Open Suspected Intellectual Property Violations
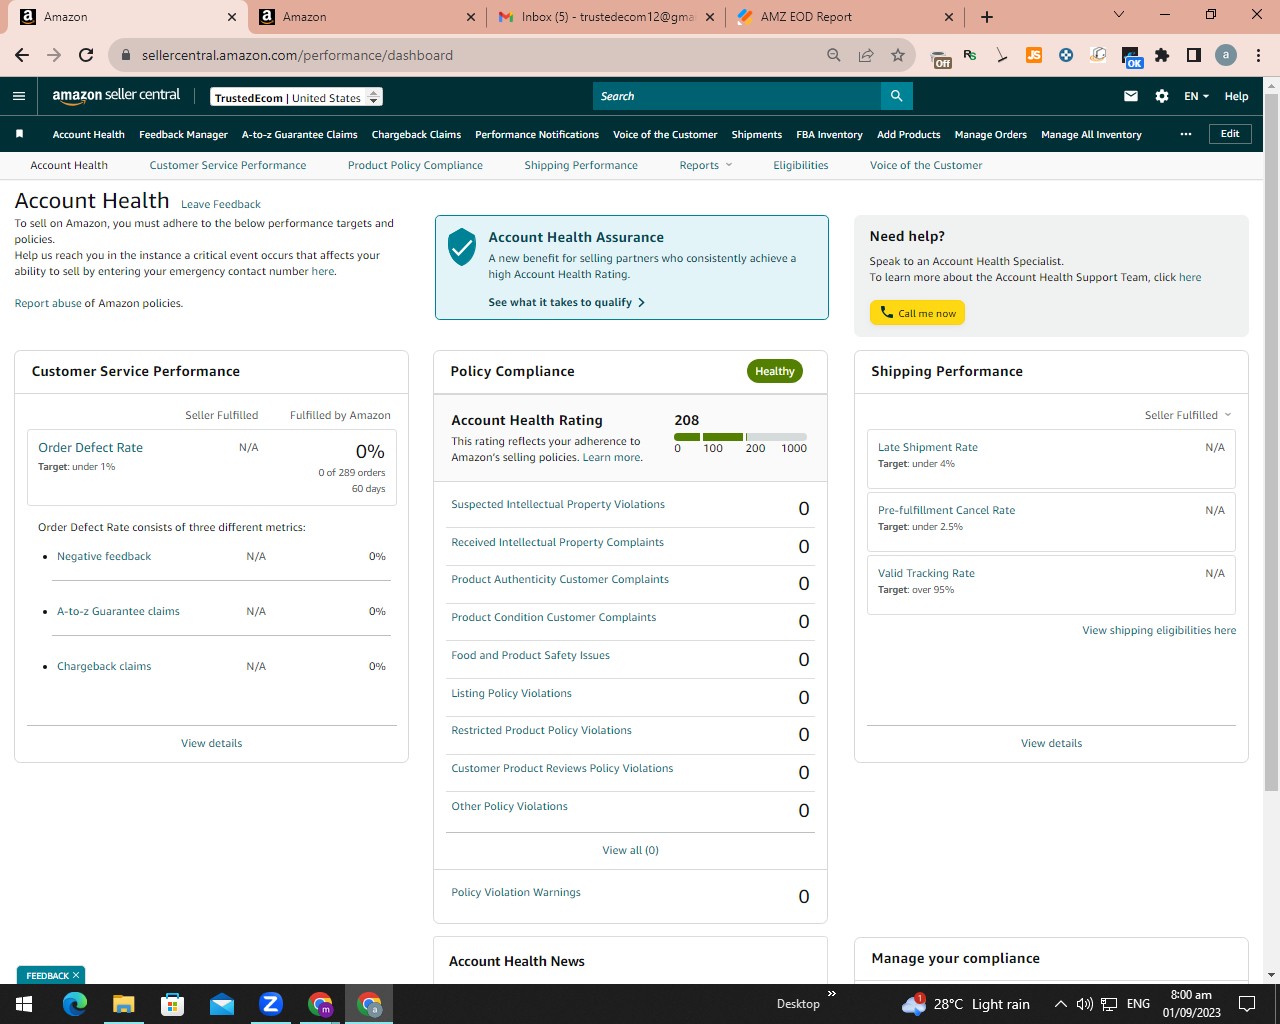The height and width of the screenshot is (1024, 1280). point(558,504)
